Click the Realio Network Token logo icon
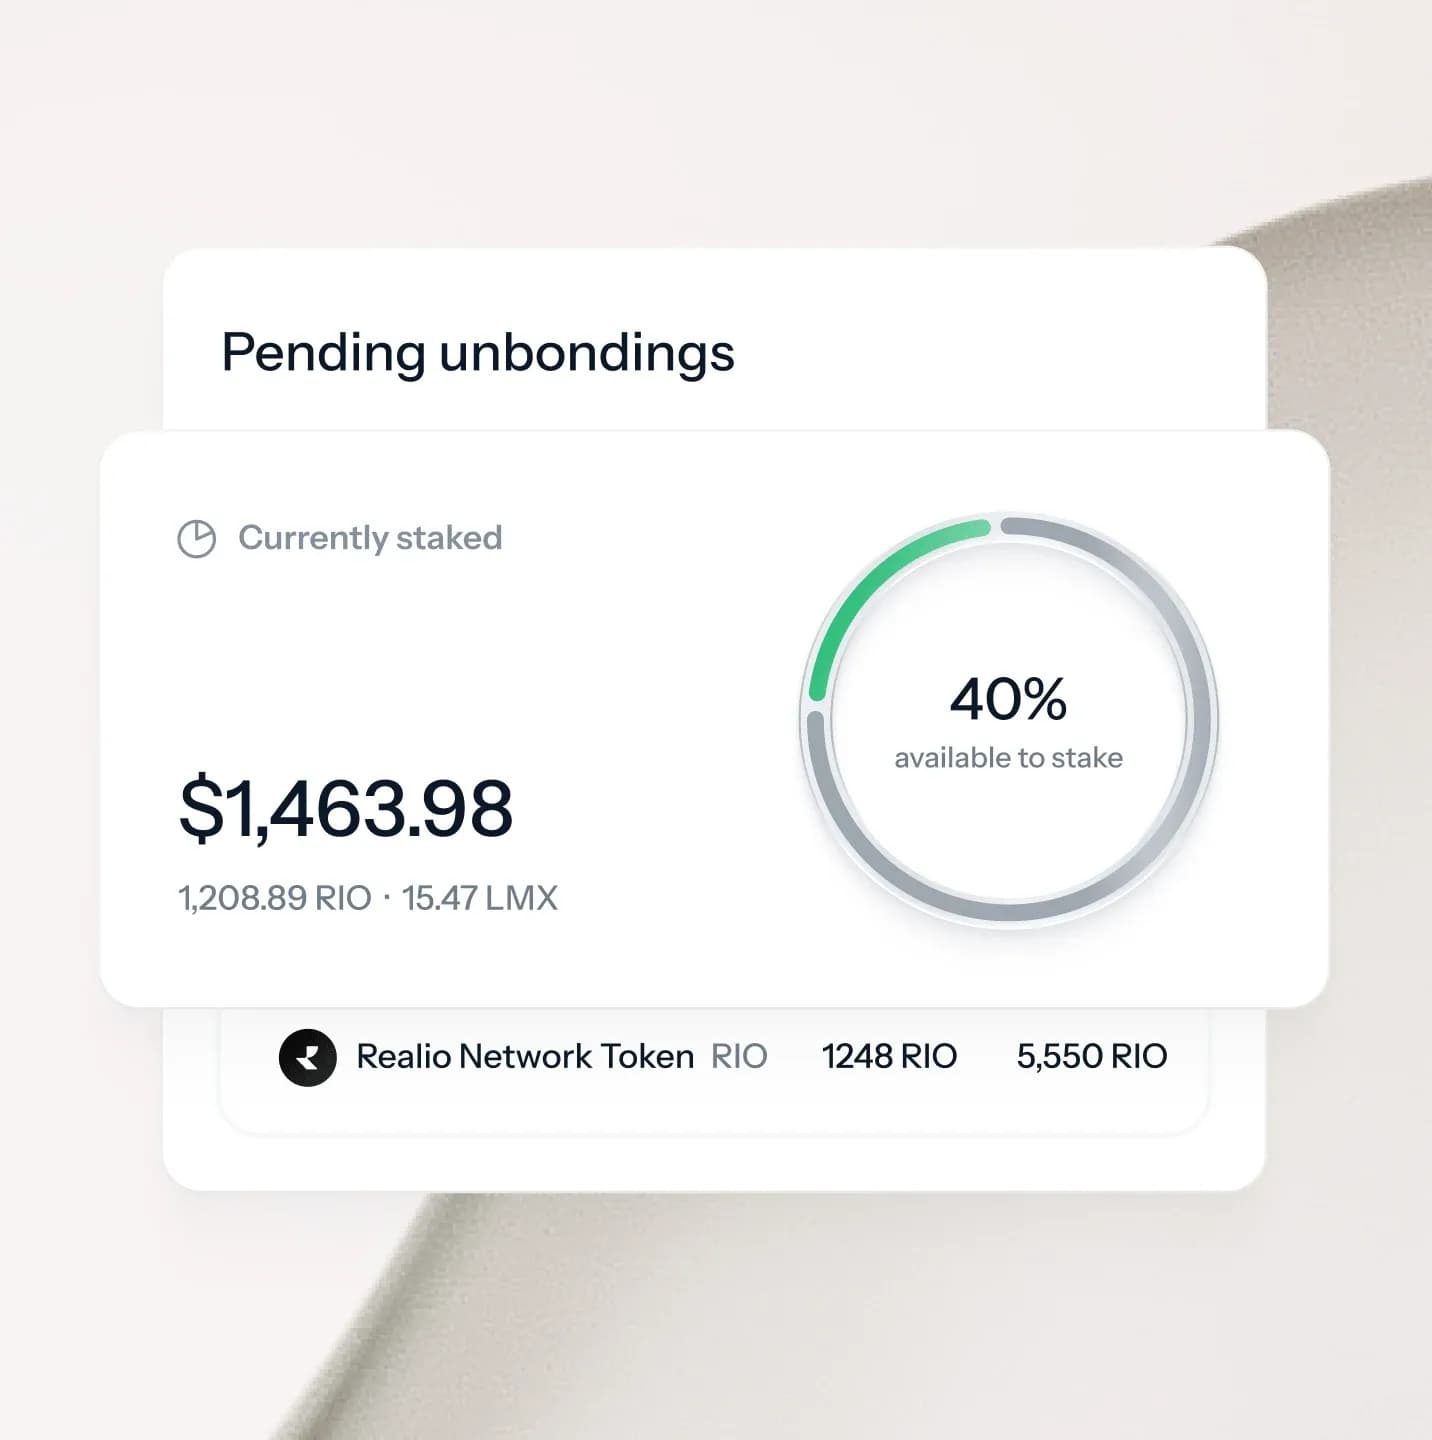 [x=307, y=1057]
